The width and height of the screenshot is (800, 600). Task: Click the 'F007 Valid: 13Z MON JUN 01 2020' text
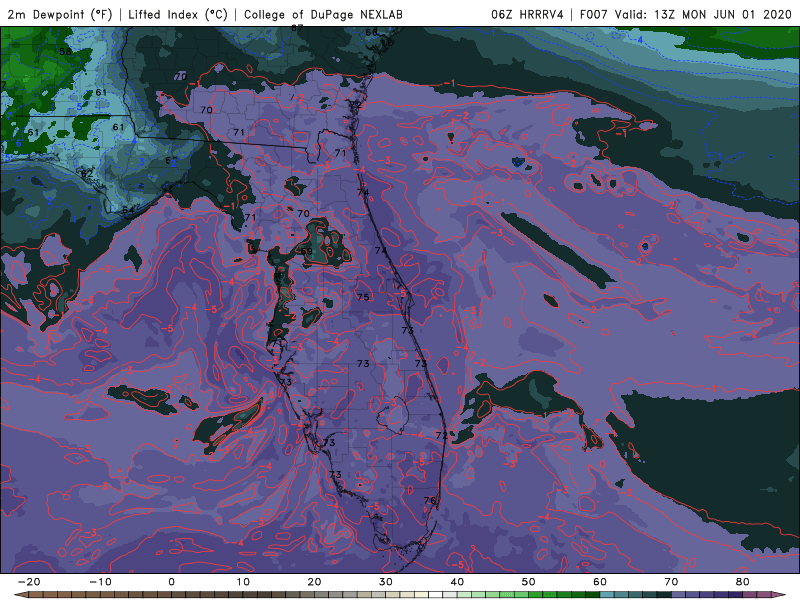(x=685, y=14)
